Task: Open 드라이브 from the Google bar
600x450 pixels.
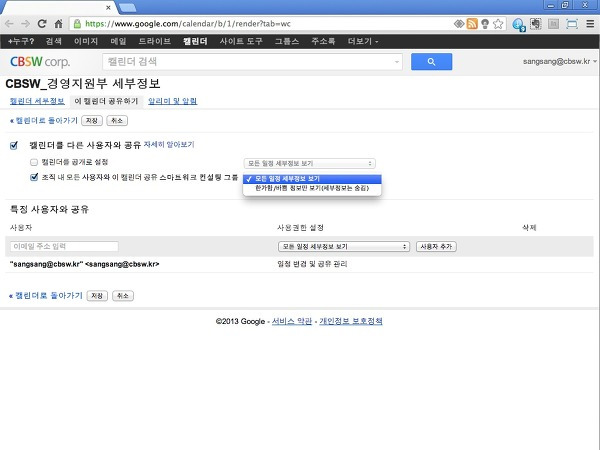Action: coord(155,41)
